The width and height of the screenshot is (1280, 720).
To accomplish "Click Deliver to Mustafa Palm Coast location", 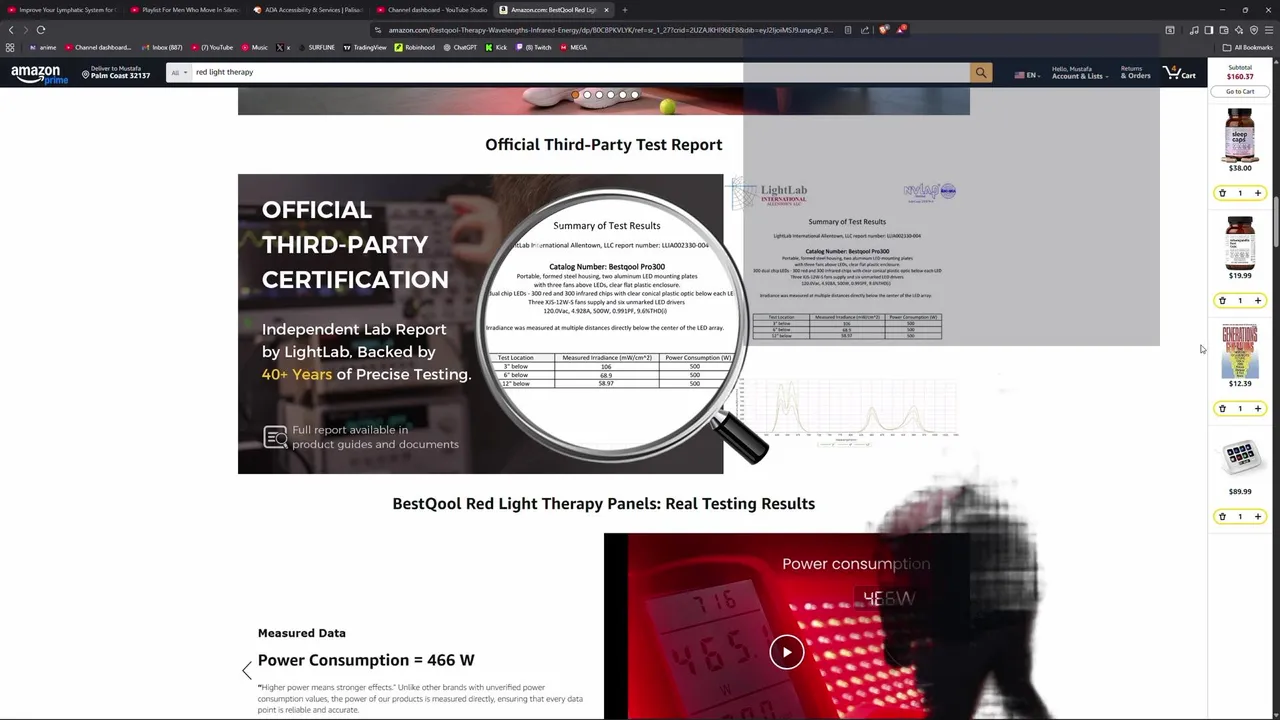I will click(116, 73).
